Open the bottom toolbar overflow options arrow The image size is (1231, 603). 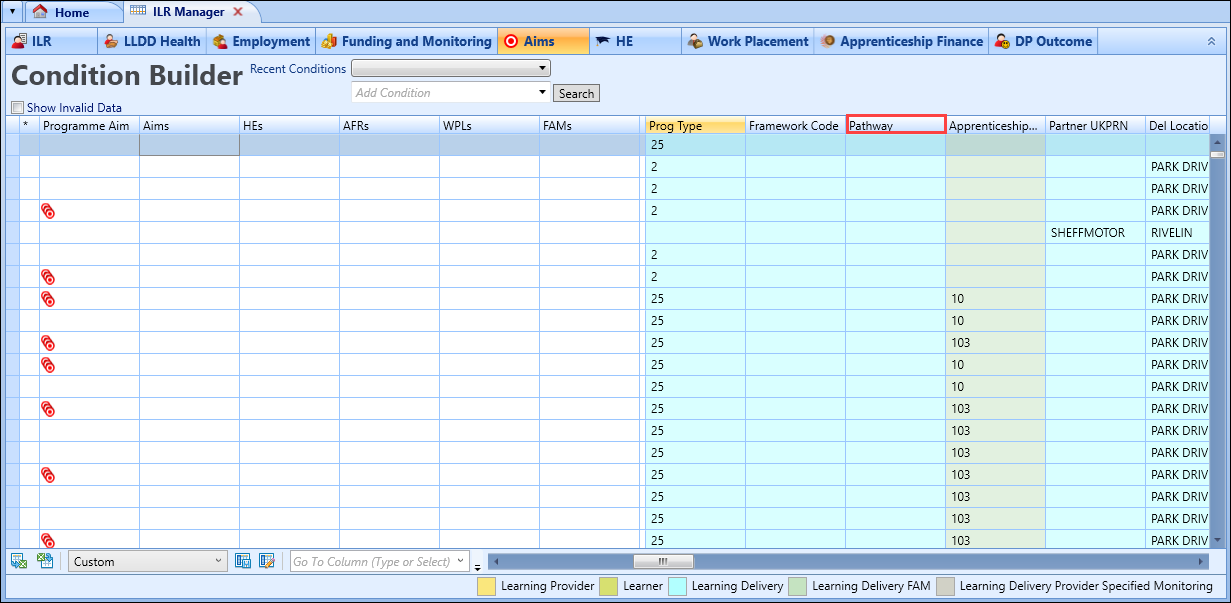(x=478, y=566)
